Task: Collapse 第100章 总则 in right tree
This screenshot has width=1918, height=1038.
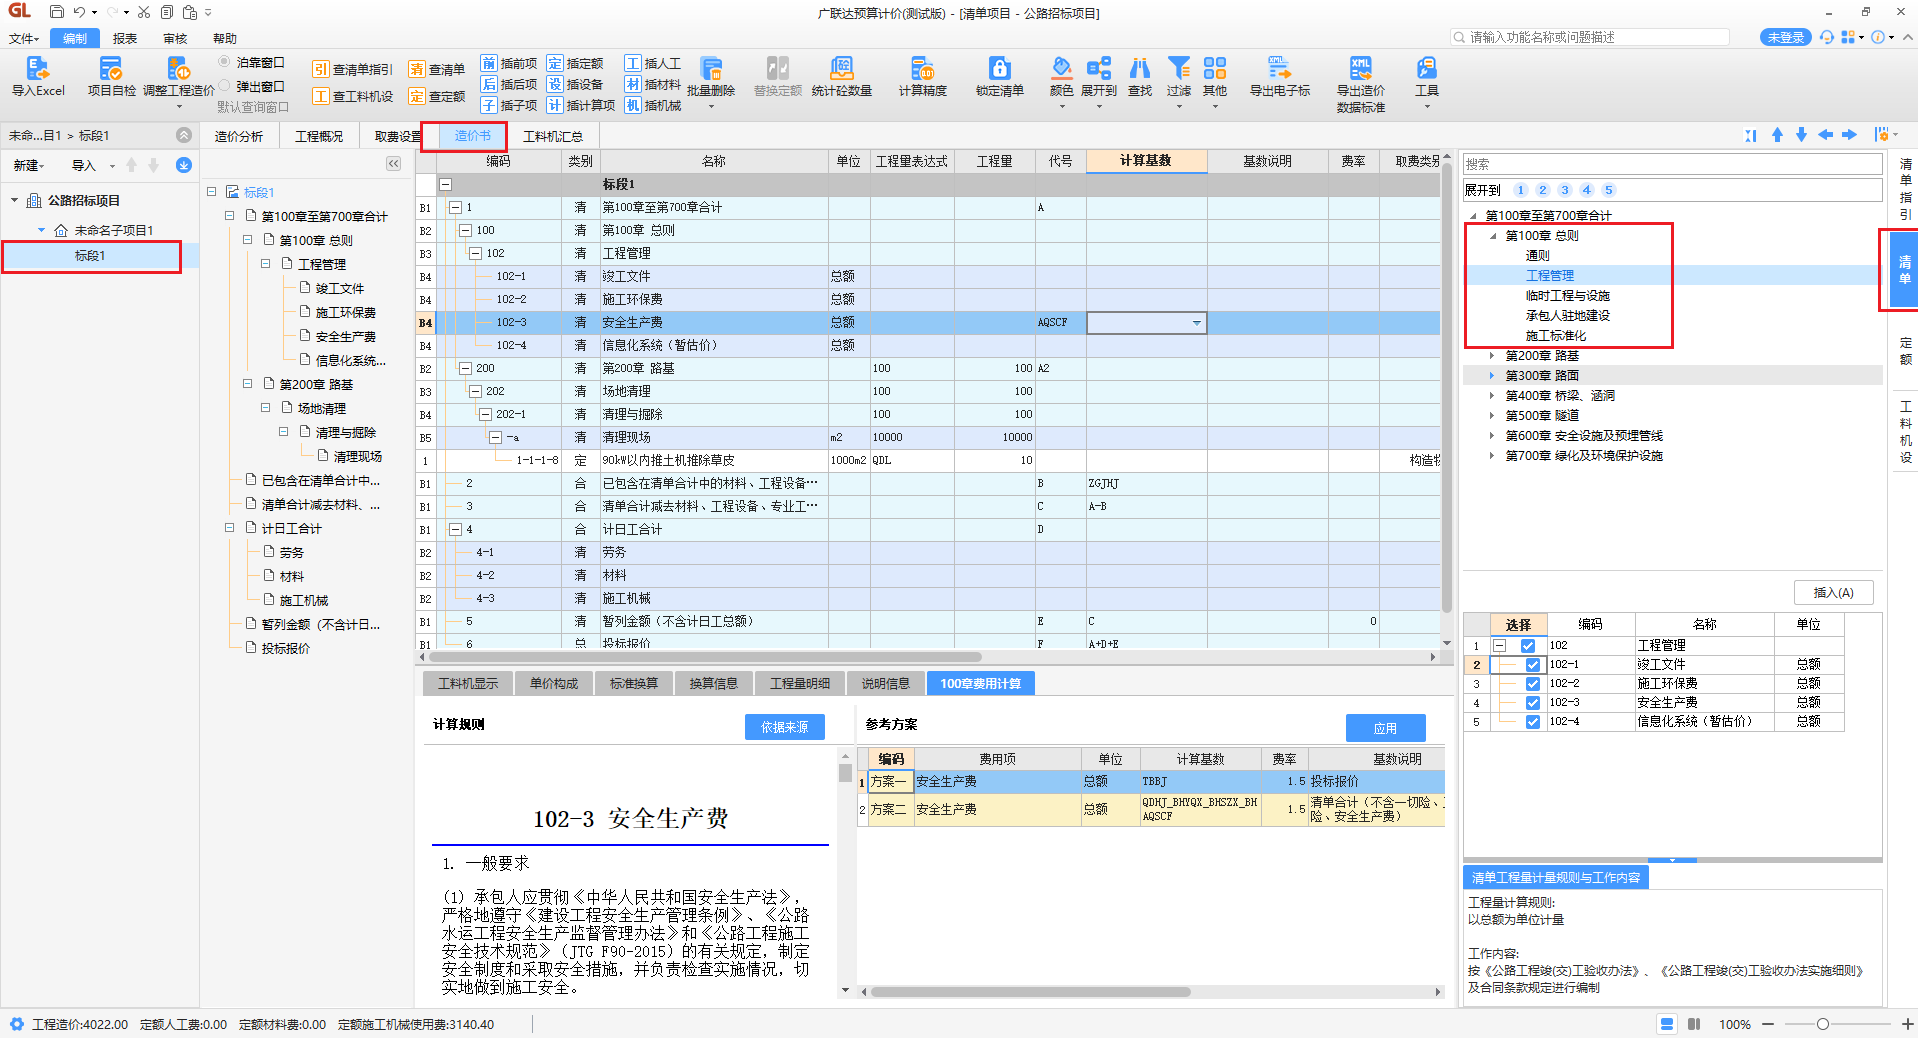Action: point(1493,236)
